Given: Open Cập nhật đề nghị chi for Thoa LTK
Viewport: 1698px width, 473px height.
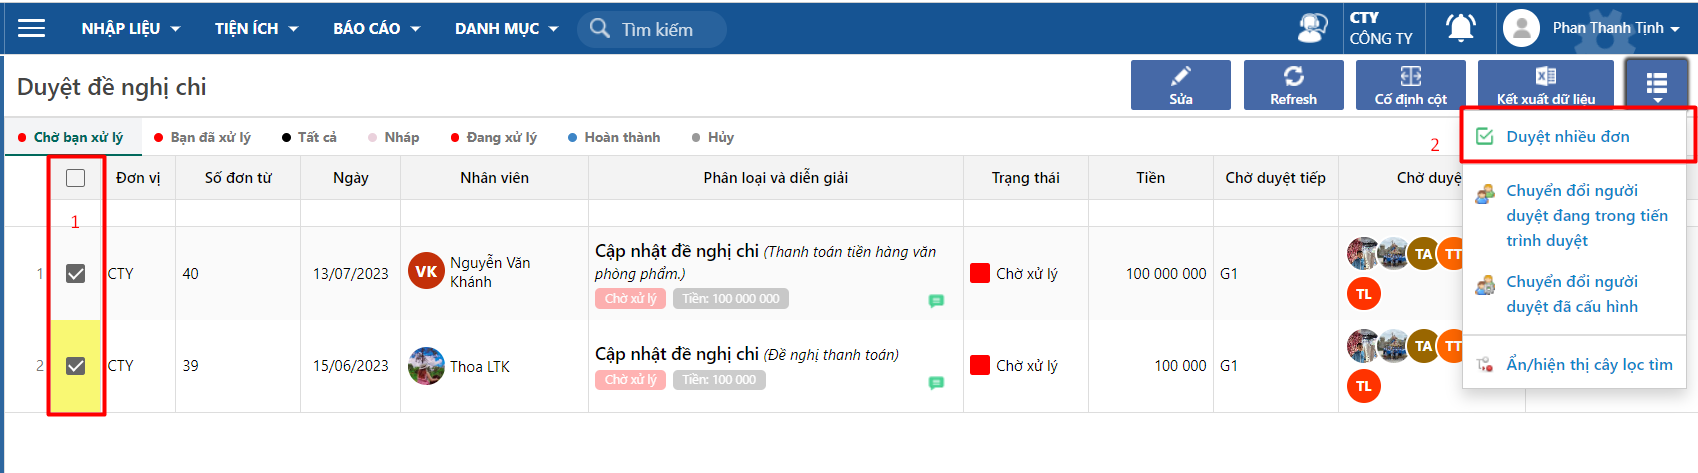Looking at the screenshot, I should pos(677,354).
